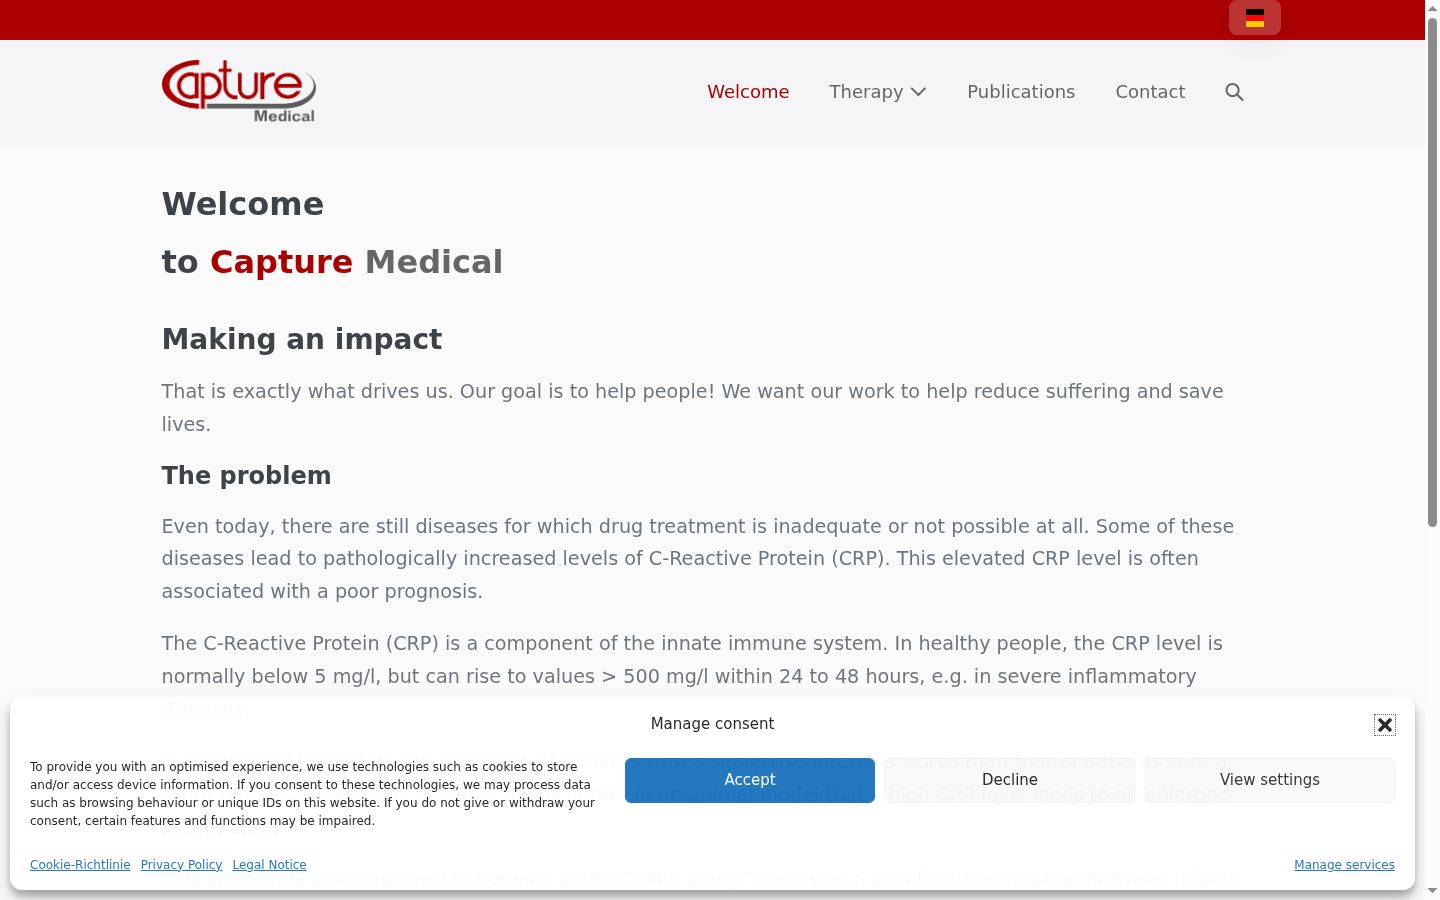This screenshot has width=1440, height=900.
Task: Decline cookies in the consent banner
Action: [1010, 780]
